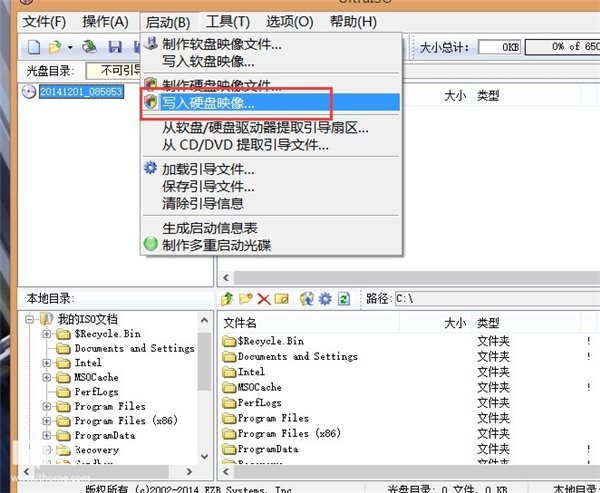Screen dimensions: 600x493
Task: Click the 文件名 column header in local list
Action: pos(240,323)
